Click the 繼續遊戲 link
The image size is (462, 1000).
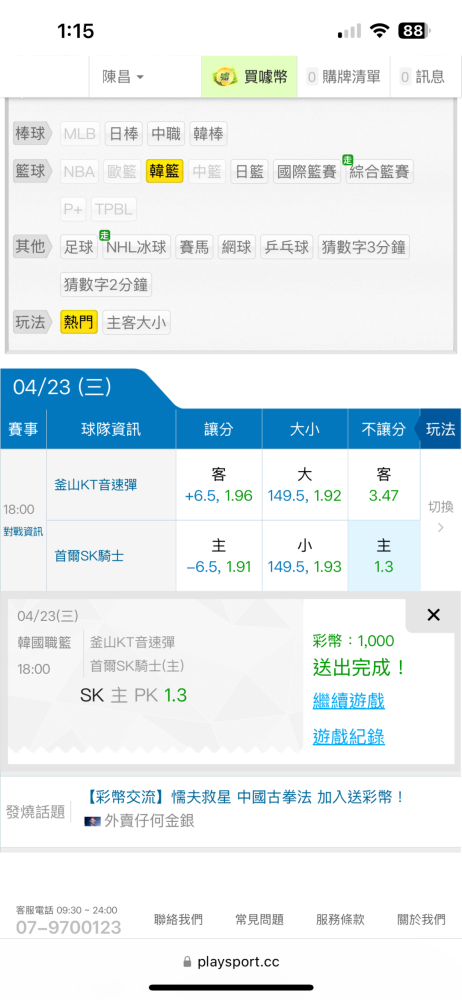(349, 701)
